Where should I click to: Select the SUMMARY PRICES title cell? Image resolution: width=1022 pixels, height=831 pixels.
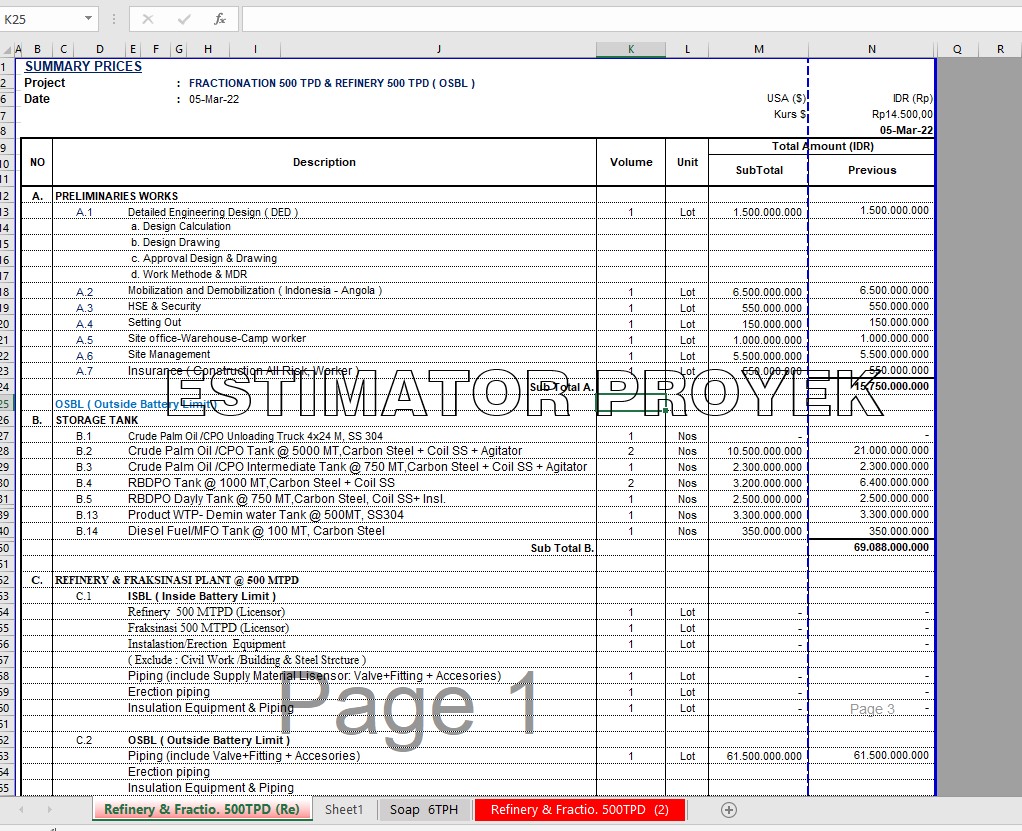coord(83,66)
